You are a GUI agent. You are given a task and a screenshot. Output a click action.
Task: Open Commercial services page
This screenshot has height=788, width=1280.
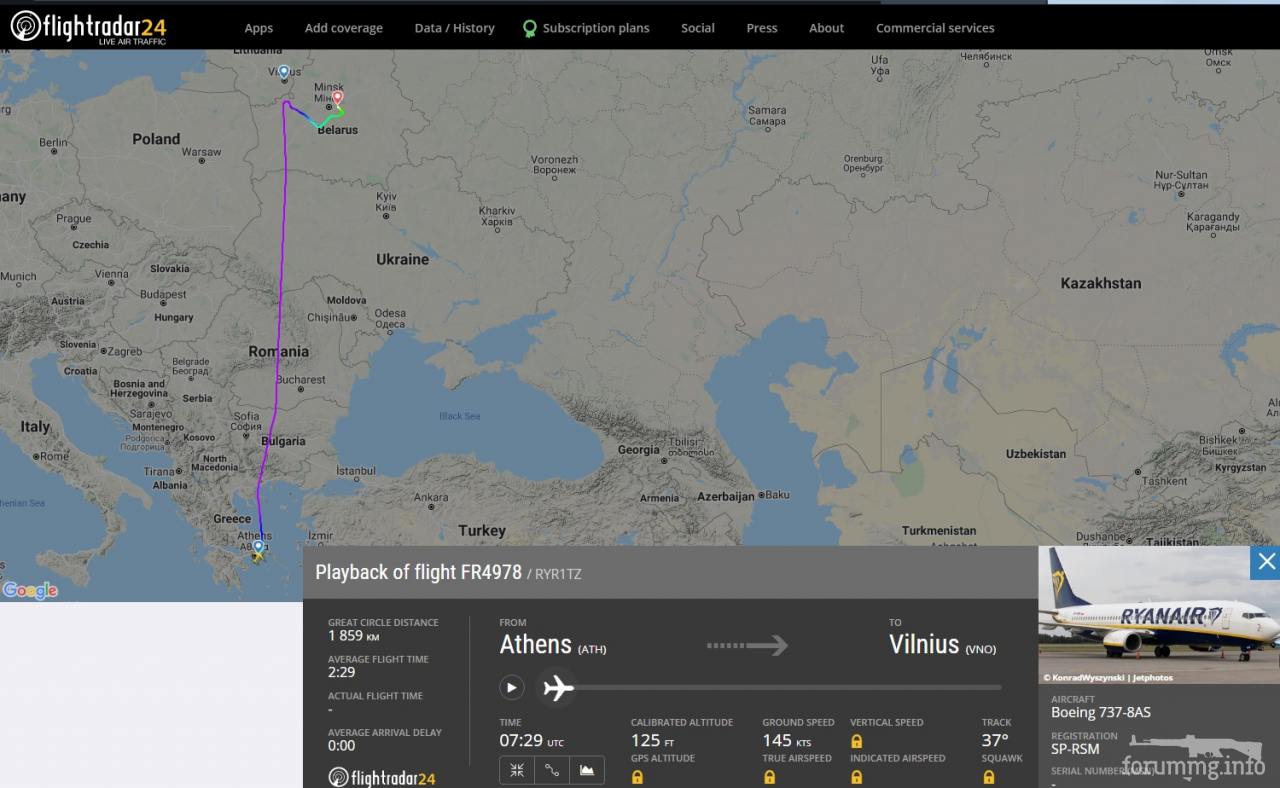click(x=935, y=28)
